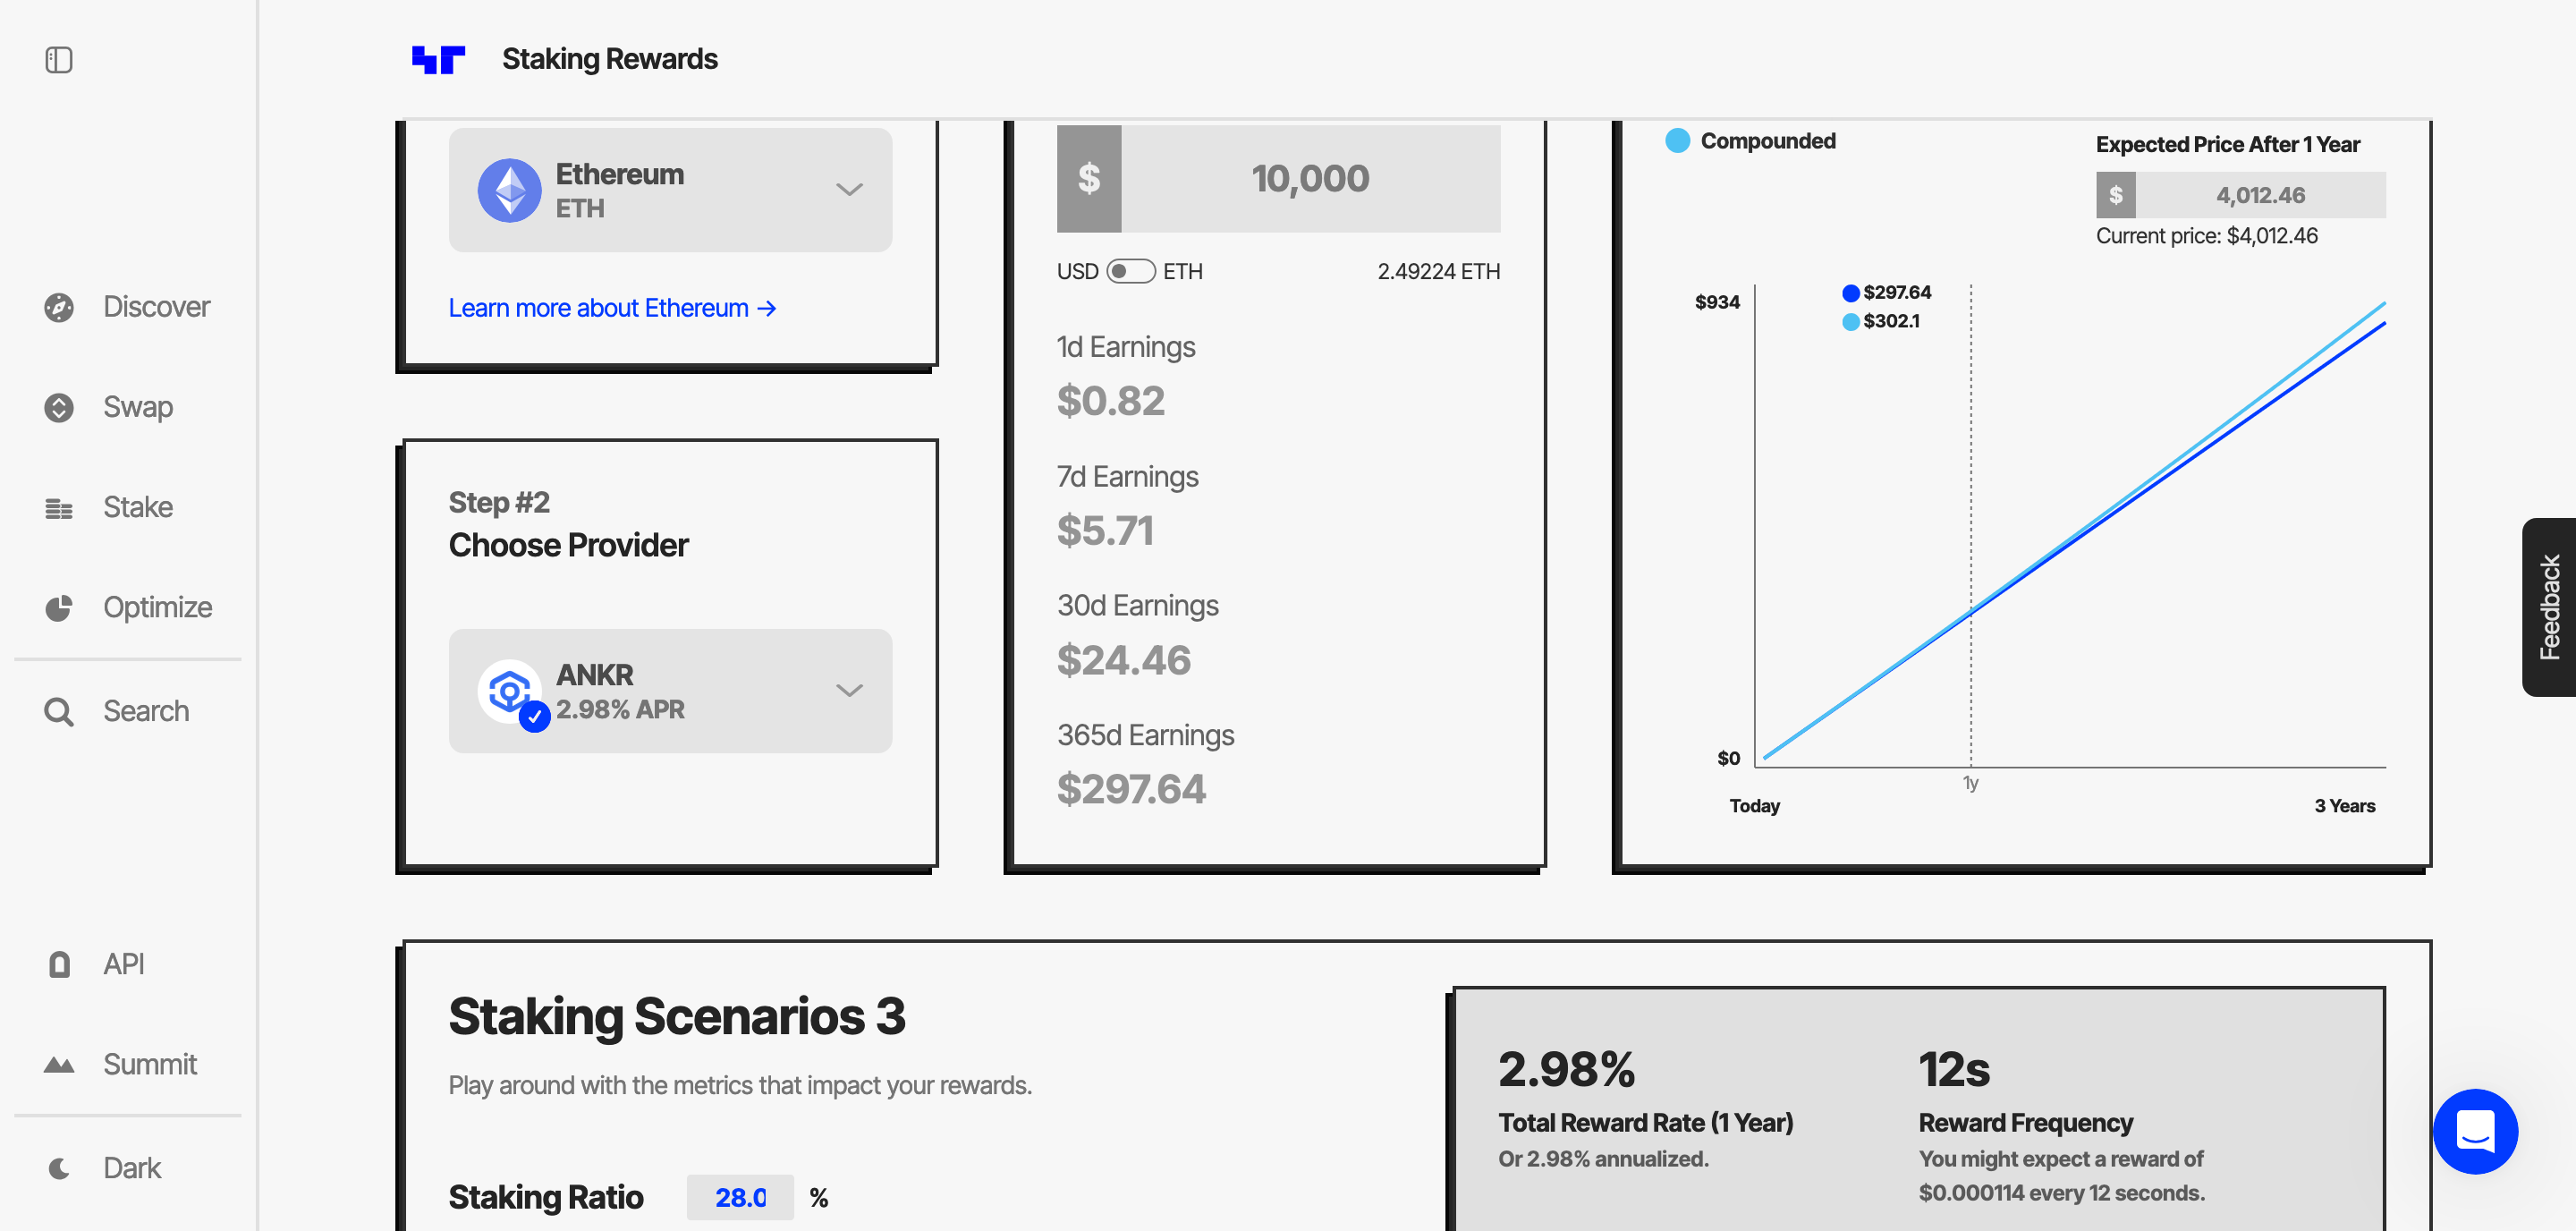Toggle the sidebar collapse button
Viewport: 2576px width, 1231px height.
click(59, 59)
